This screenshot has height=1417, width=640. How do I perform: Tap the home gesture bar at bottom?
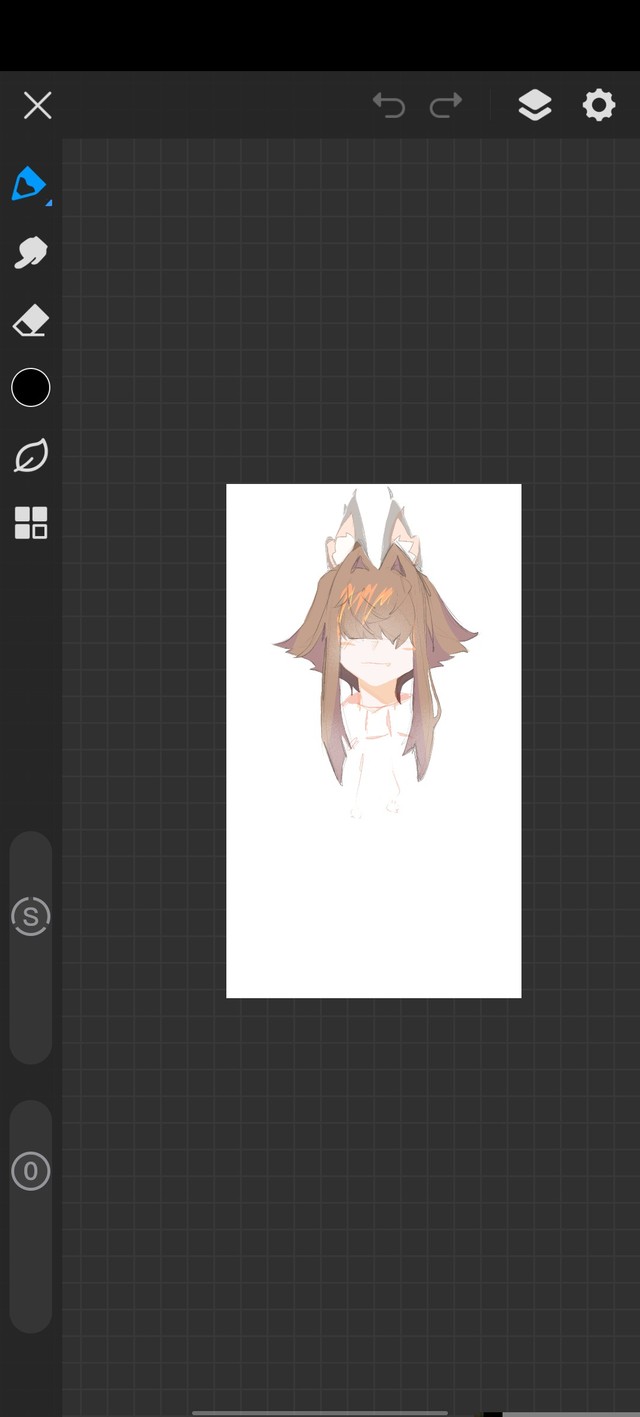[320, 1412]
